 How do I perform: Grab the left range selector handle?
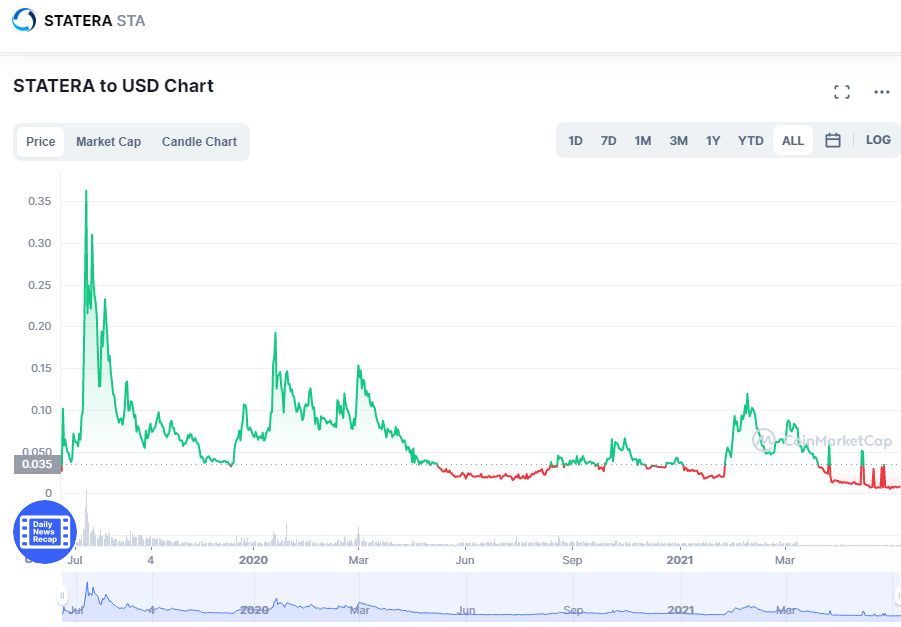[62, 595]
